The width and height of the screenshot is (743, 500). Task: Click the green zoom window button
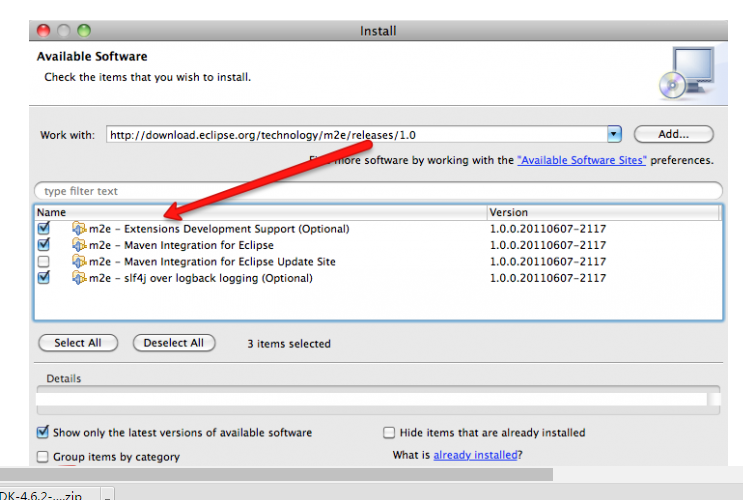(x=84, y=31)
